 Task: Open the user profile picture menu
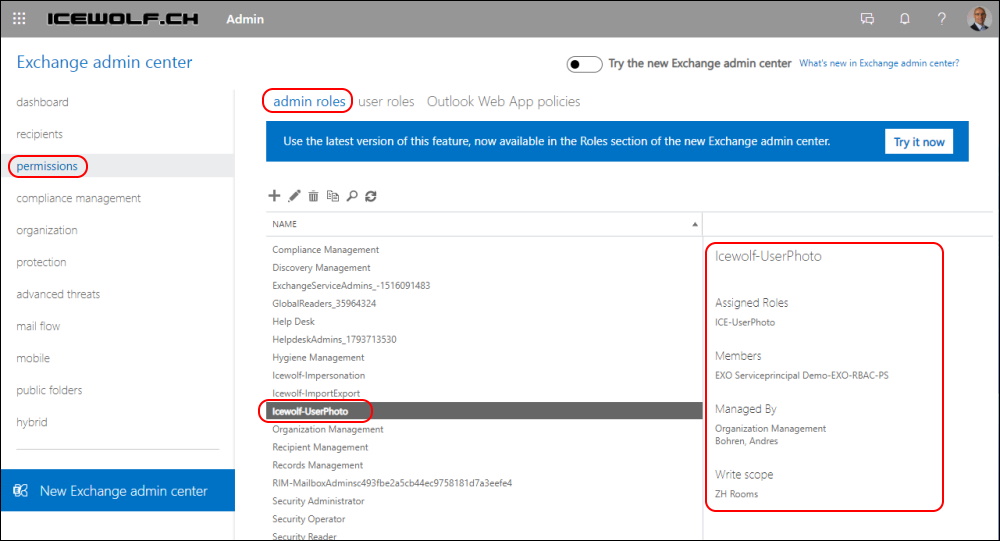tap(979, 19)
